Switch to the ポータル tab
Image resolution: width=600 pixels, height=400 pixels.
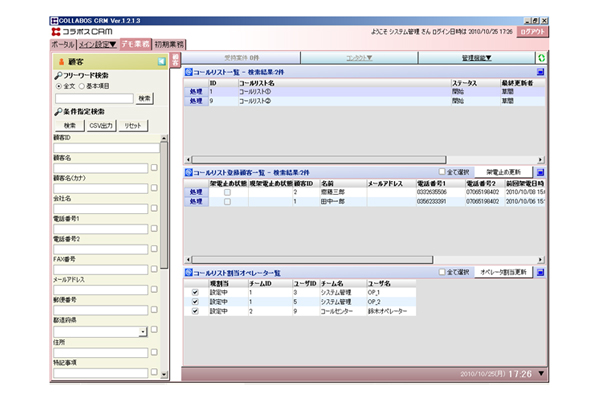(61, 46)
